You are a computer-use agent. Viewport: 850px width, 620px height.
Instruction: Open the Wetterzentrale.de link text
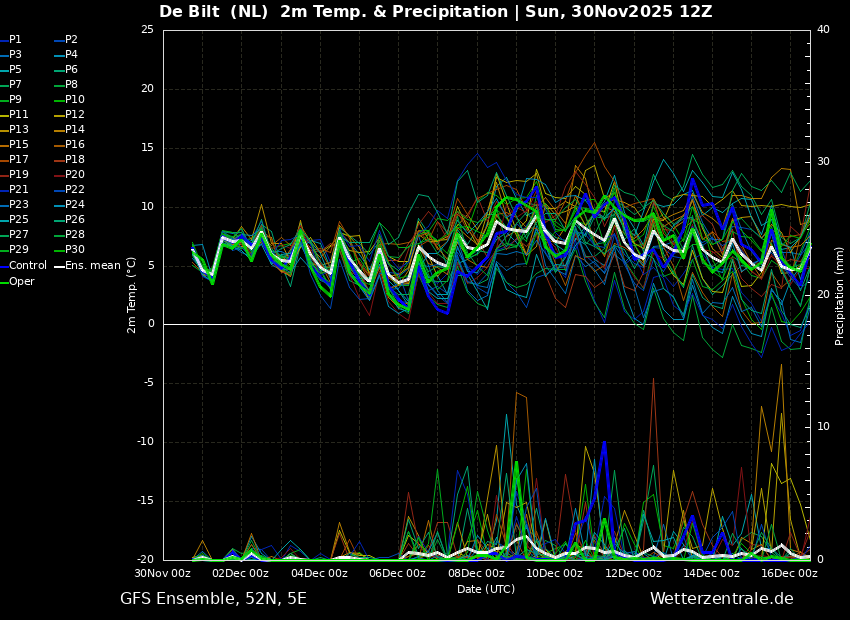coord(721,599)
